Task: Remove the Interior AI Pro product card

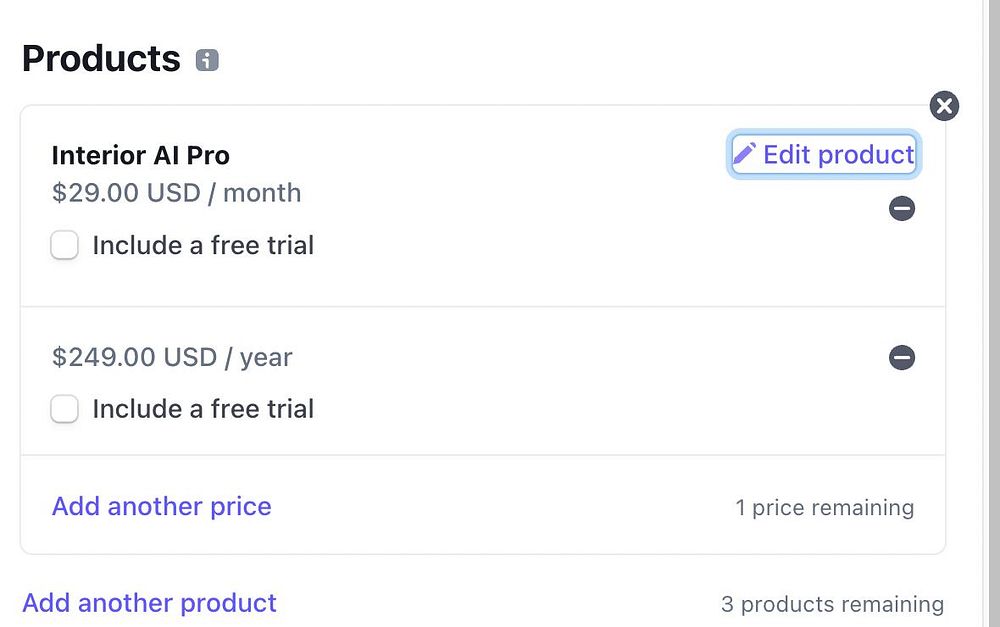Action: 944,105
